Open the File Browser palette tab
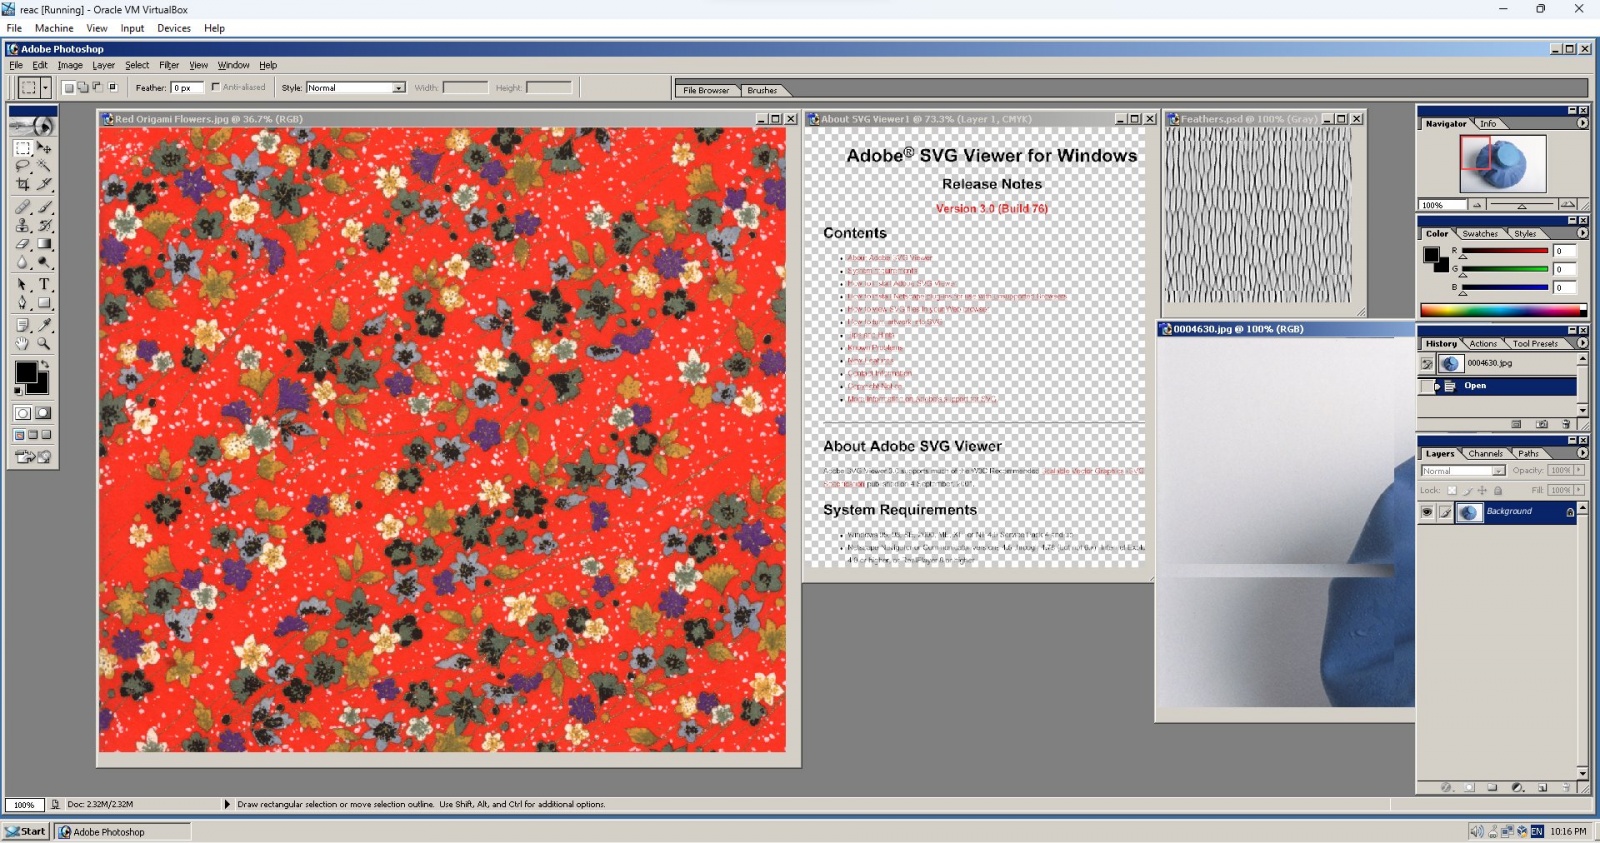The width and height of the screenshot is (1600, 843). (706, 90)
